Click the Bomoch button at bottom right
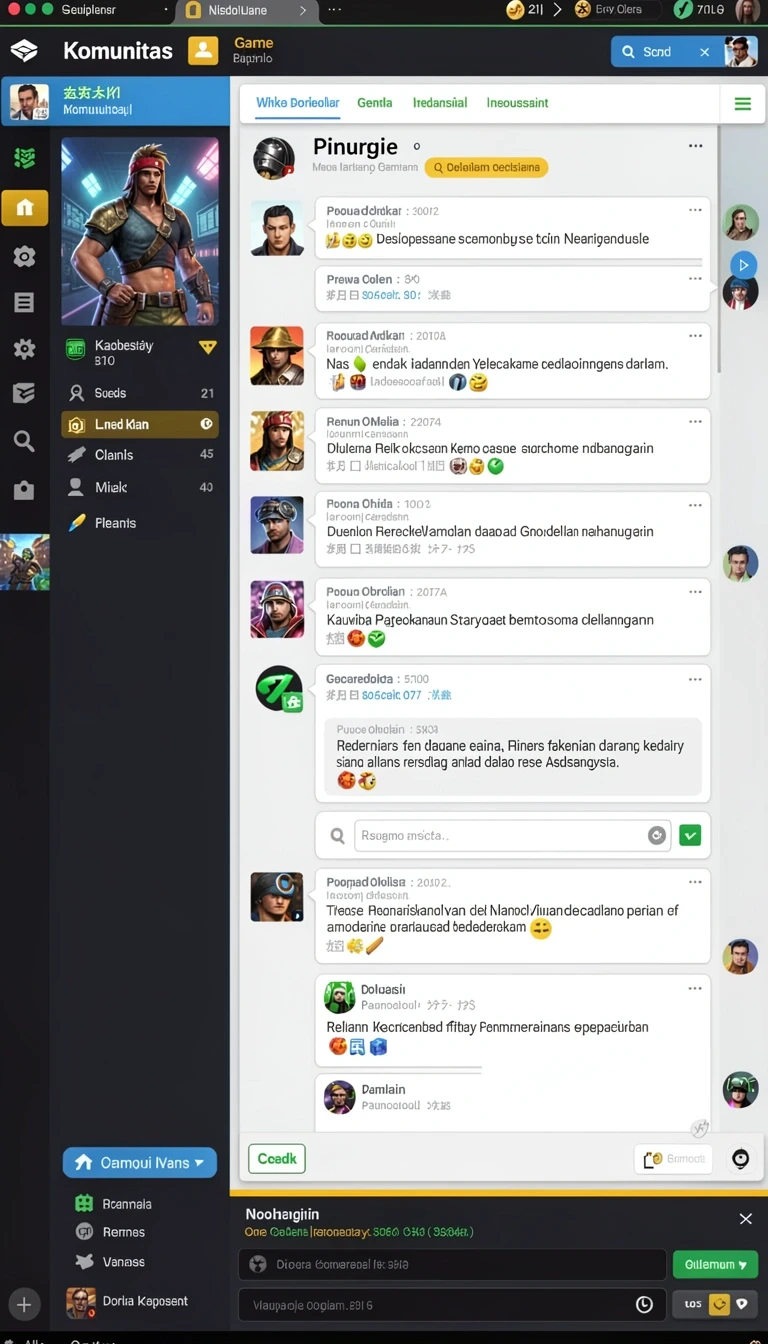The image size is (768, 1344). 673,1159
